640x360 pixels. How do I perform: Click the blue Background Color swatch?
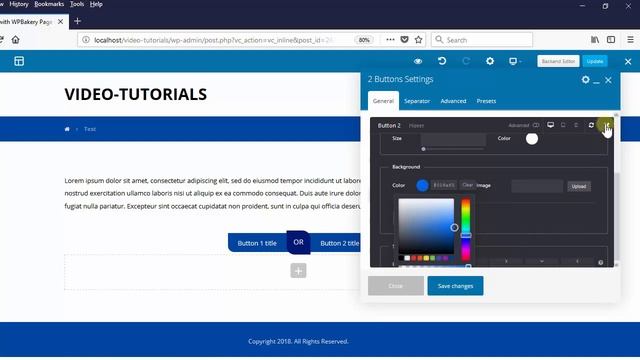pyautogui.click(x=422, y=185)
